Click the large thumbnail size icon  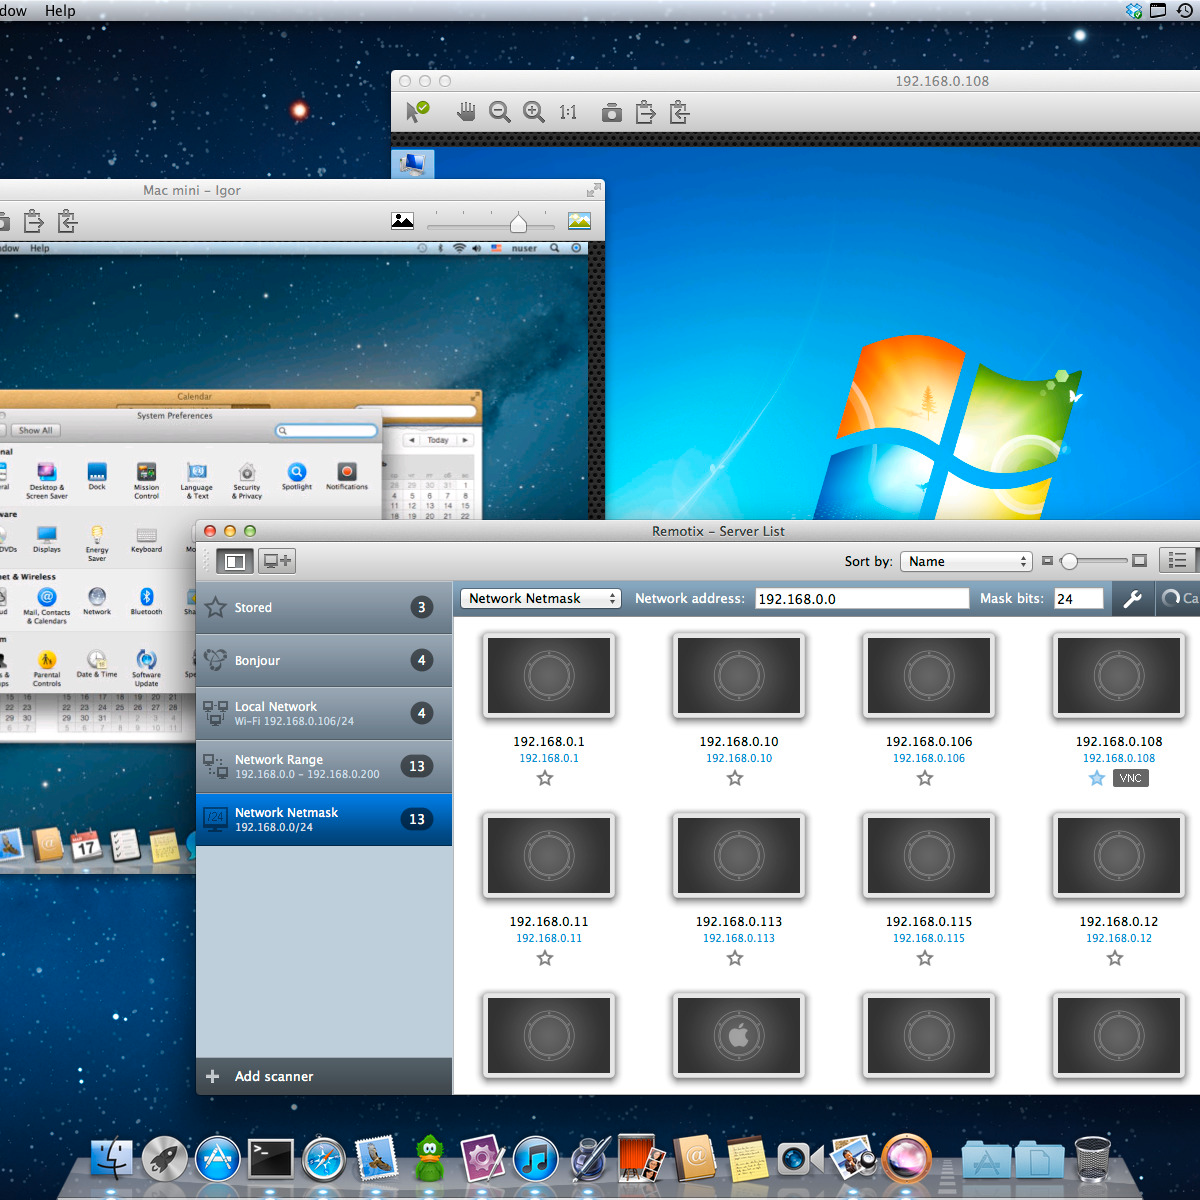click(x=1139, y=561)
